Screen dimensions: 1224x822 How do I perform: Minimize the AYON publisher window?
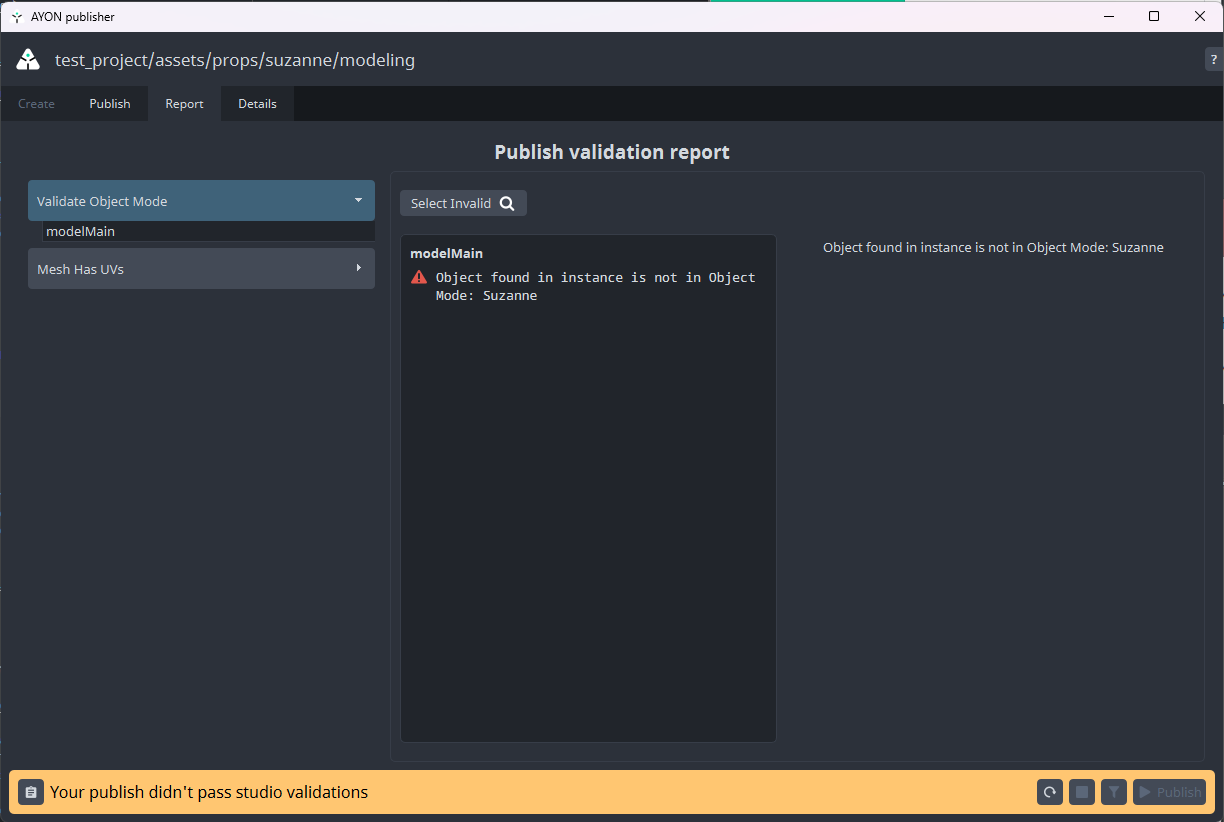[x=1109, y=16]
